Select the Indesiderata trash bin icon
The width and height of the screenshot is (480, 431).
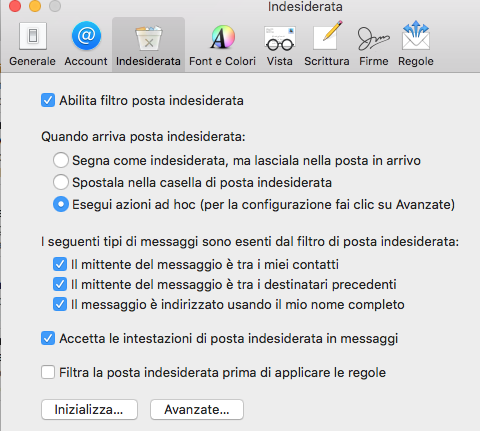[149, 38]
